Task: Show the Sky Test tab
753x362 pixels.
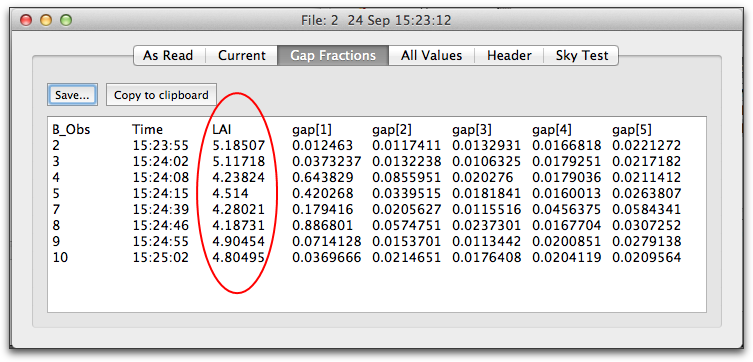Action: pos(582,56)
